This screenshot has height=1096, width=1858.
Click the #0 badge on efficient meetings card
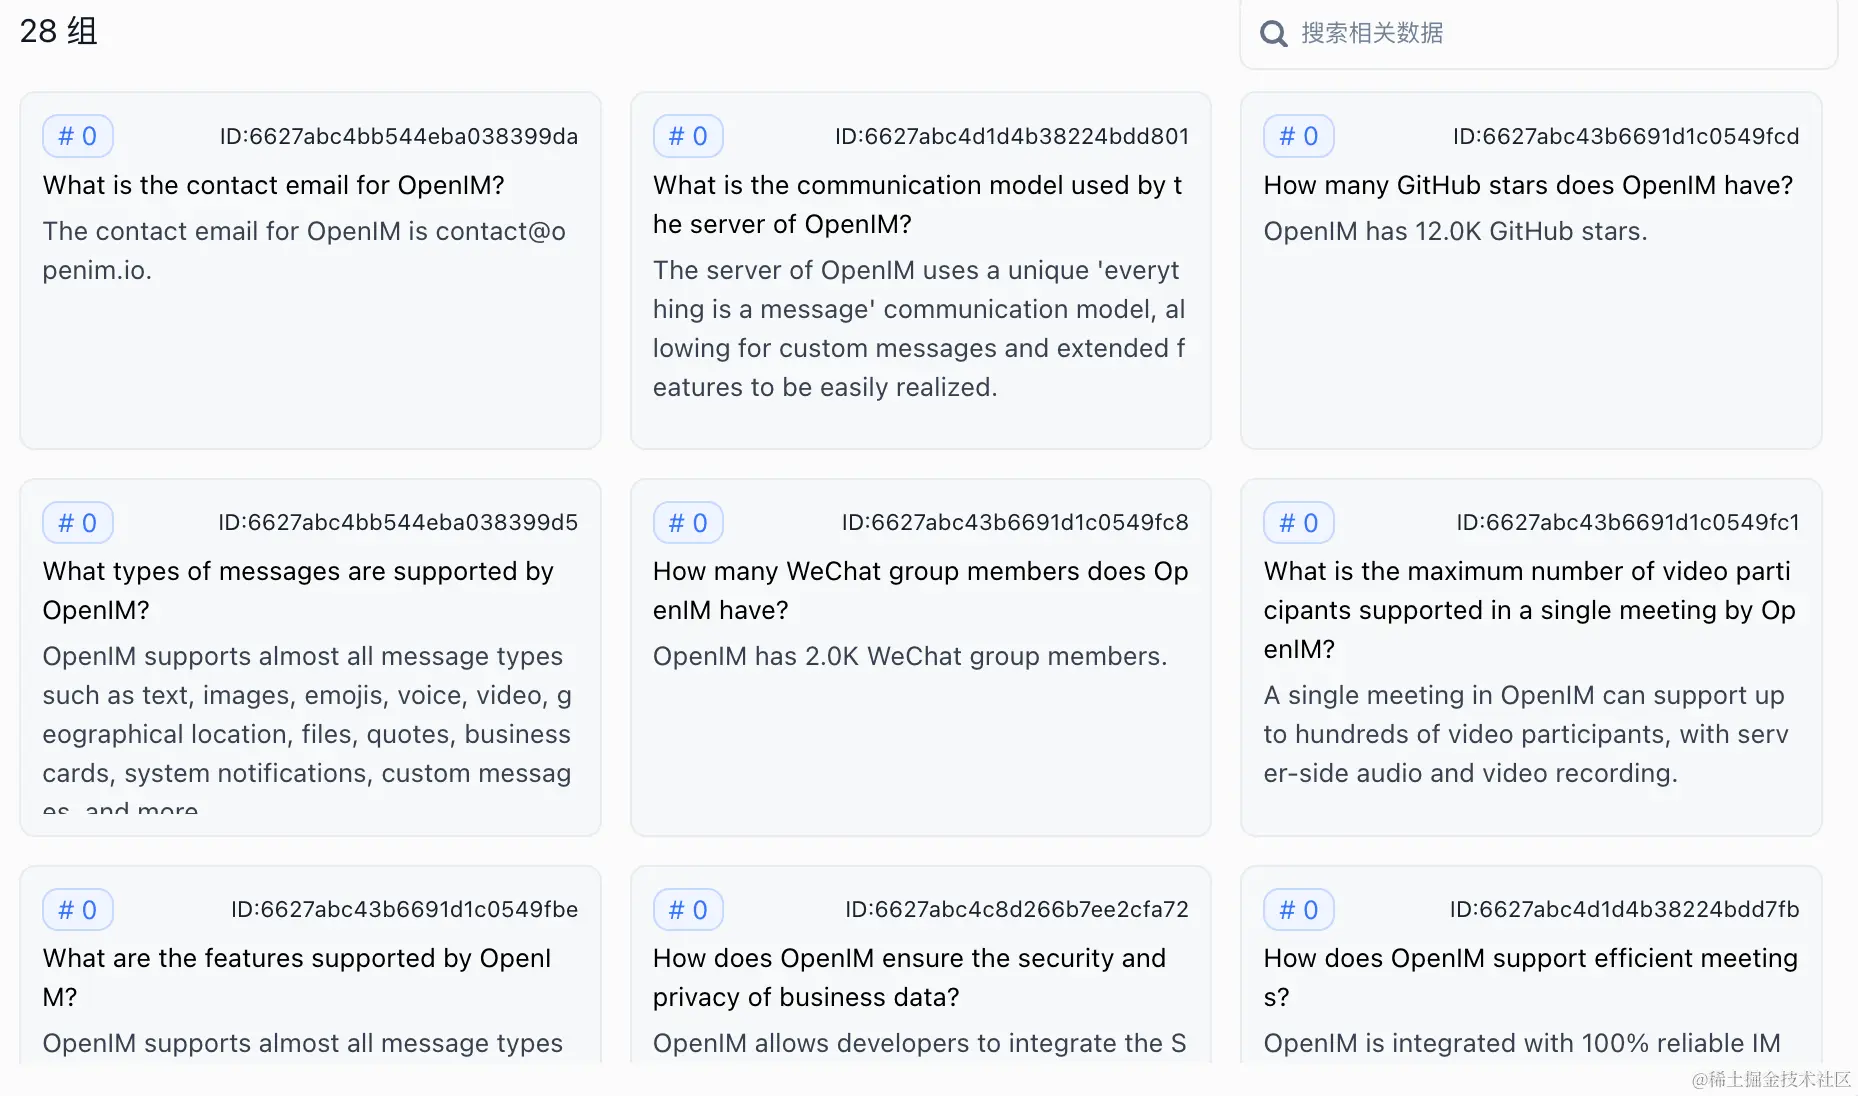[x=1299, y=910]
